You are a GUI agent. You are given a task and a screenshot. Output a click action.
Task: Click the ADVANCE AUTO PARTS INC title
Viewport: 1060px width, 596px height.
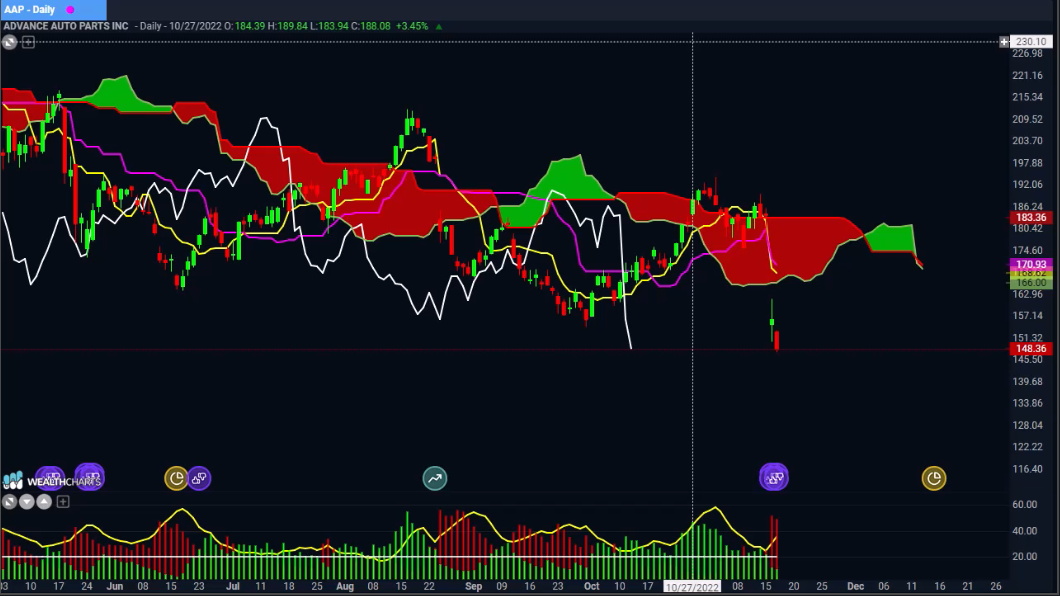(x=66, y=26)
